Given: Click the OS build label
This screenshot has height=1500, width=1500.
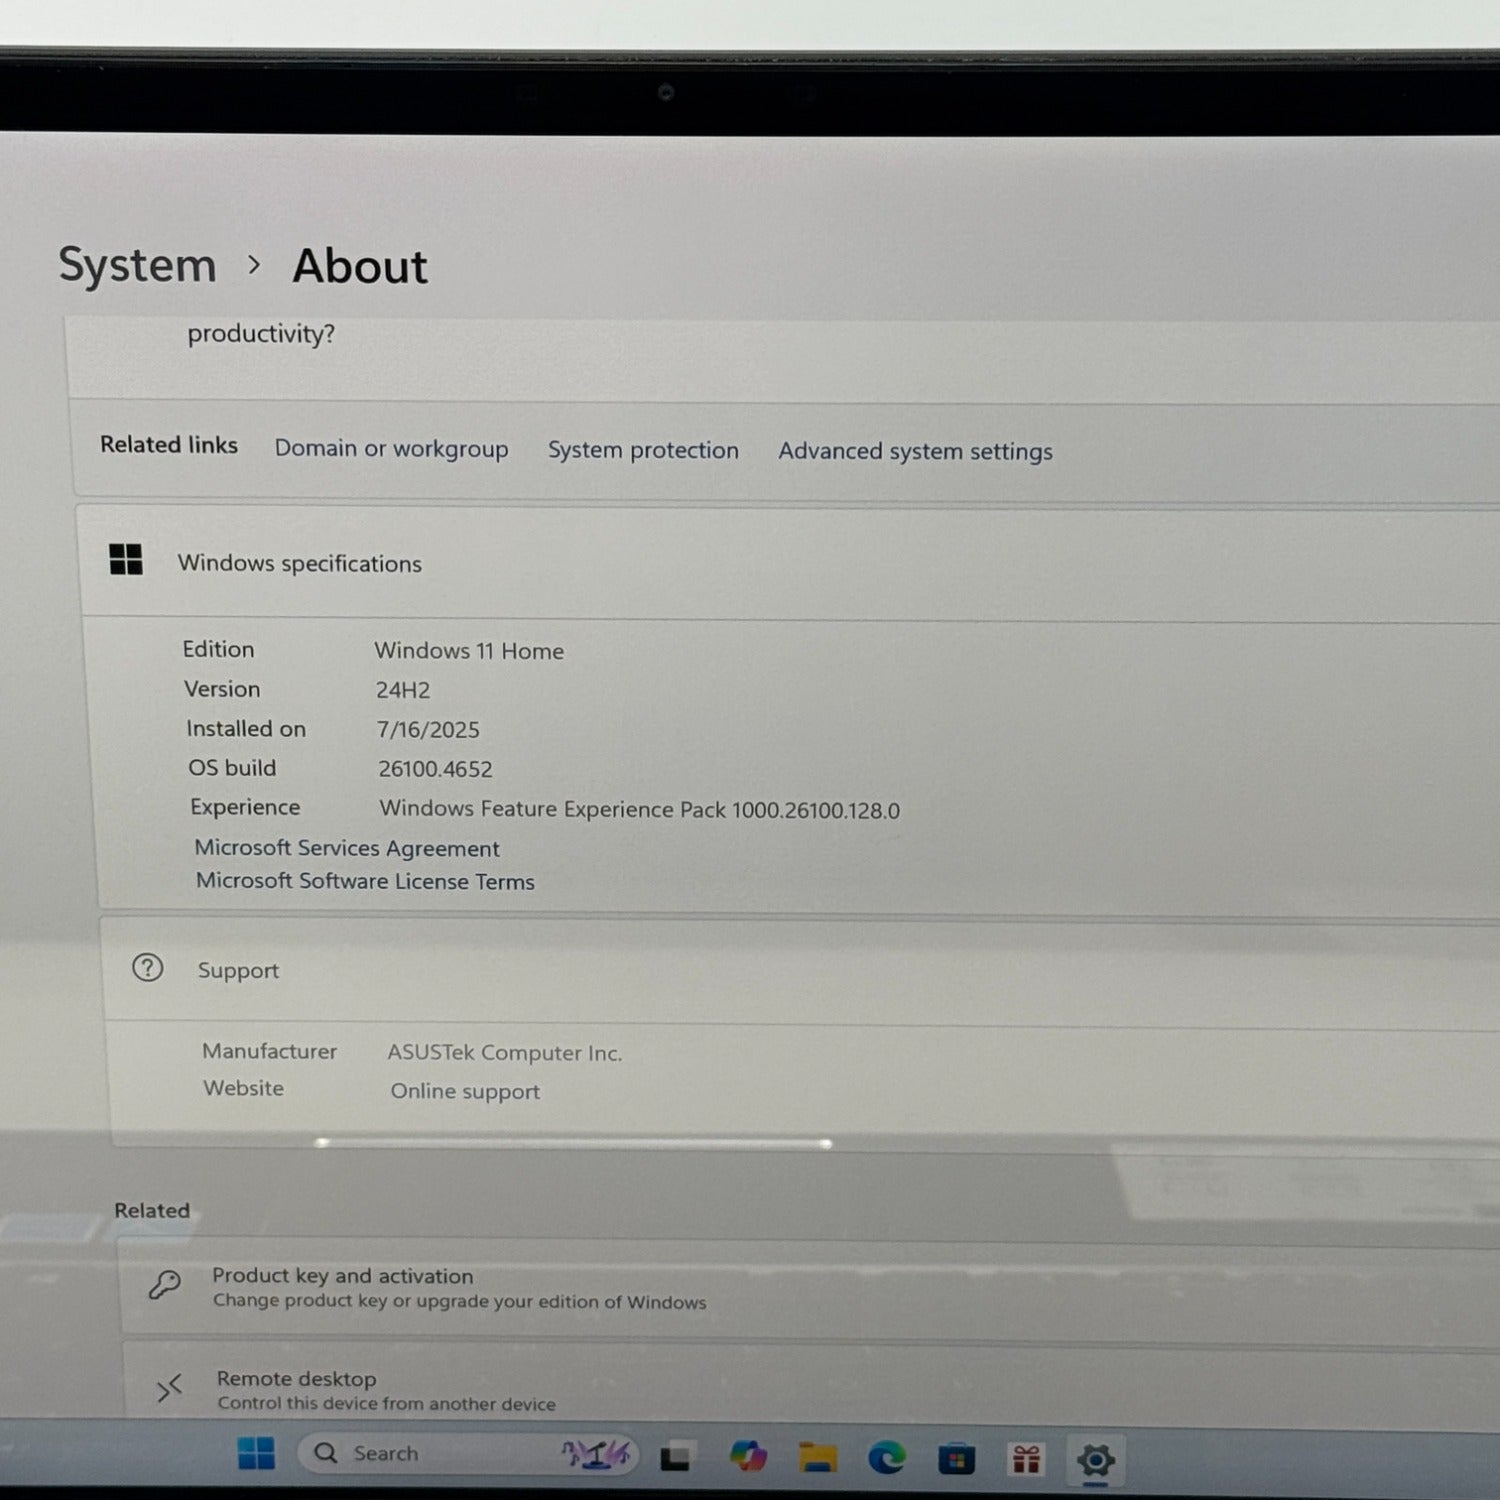Looking at the screenshot, I should (x=232, y=768).
